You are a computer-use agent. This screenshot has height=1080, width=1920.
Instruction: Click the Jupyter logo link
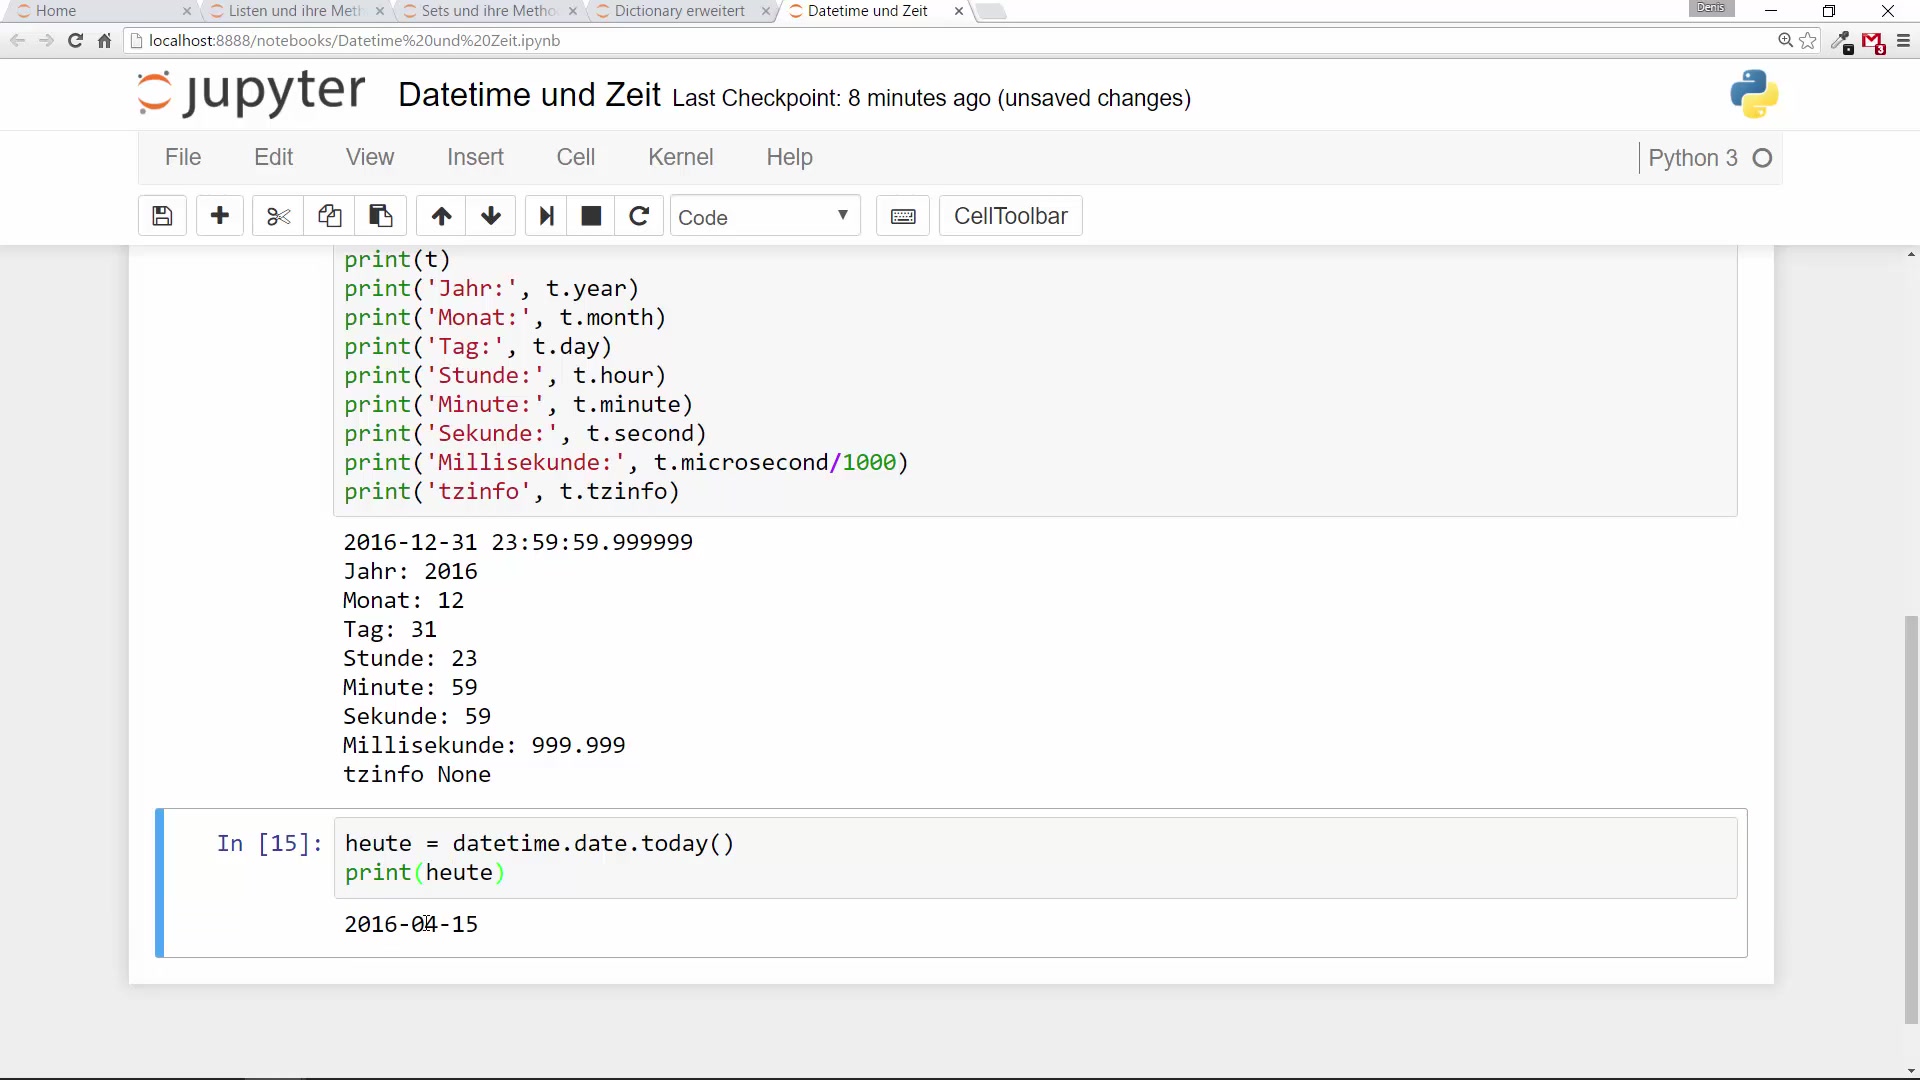(x=252, y=94)
